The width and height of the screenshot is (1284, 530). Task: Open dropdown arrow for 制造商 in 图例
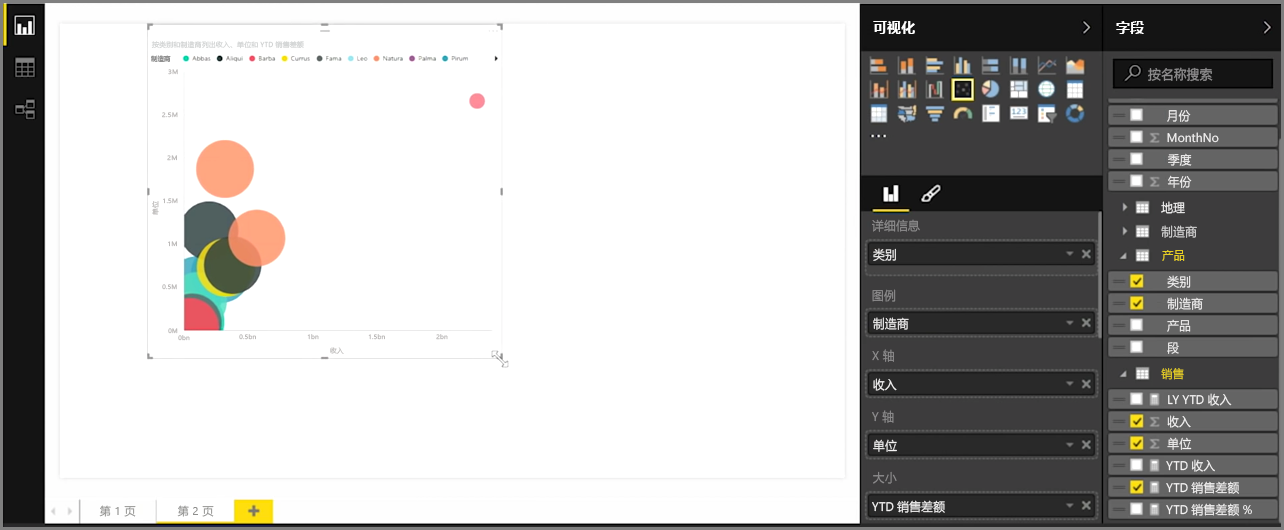(1069, 324)
